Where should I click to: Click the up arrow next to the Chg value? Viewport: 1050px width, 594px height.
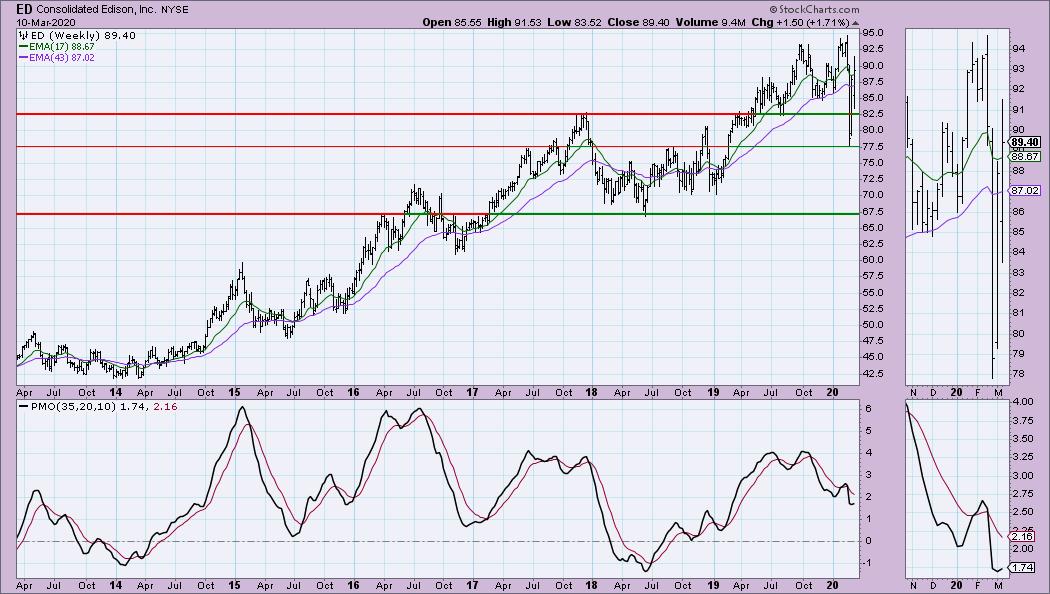click(855, 23)
